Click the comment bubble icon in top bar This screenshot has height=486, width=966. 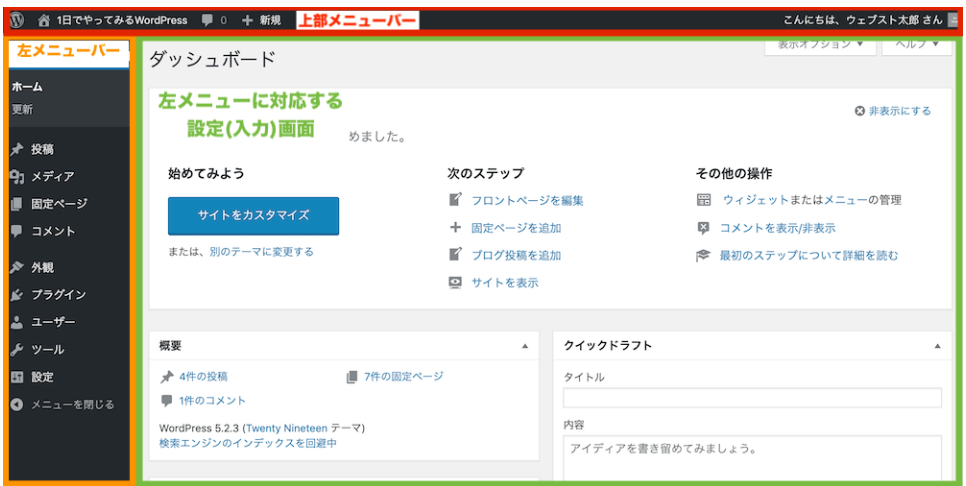[x=207, y=20]
